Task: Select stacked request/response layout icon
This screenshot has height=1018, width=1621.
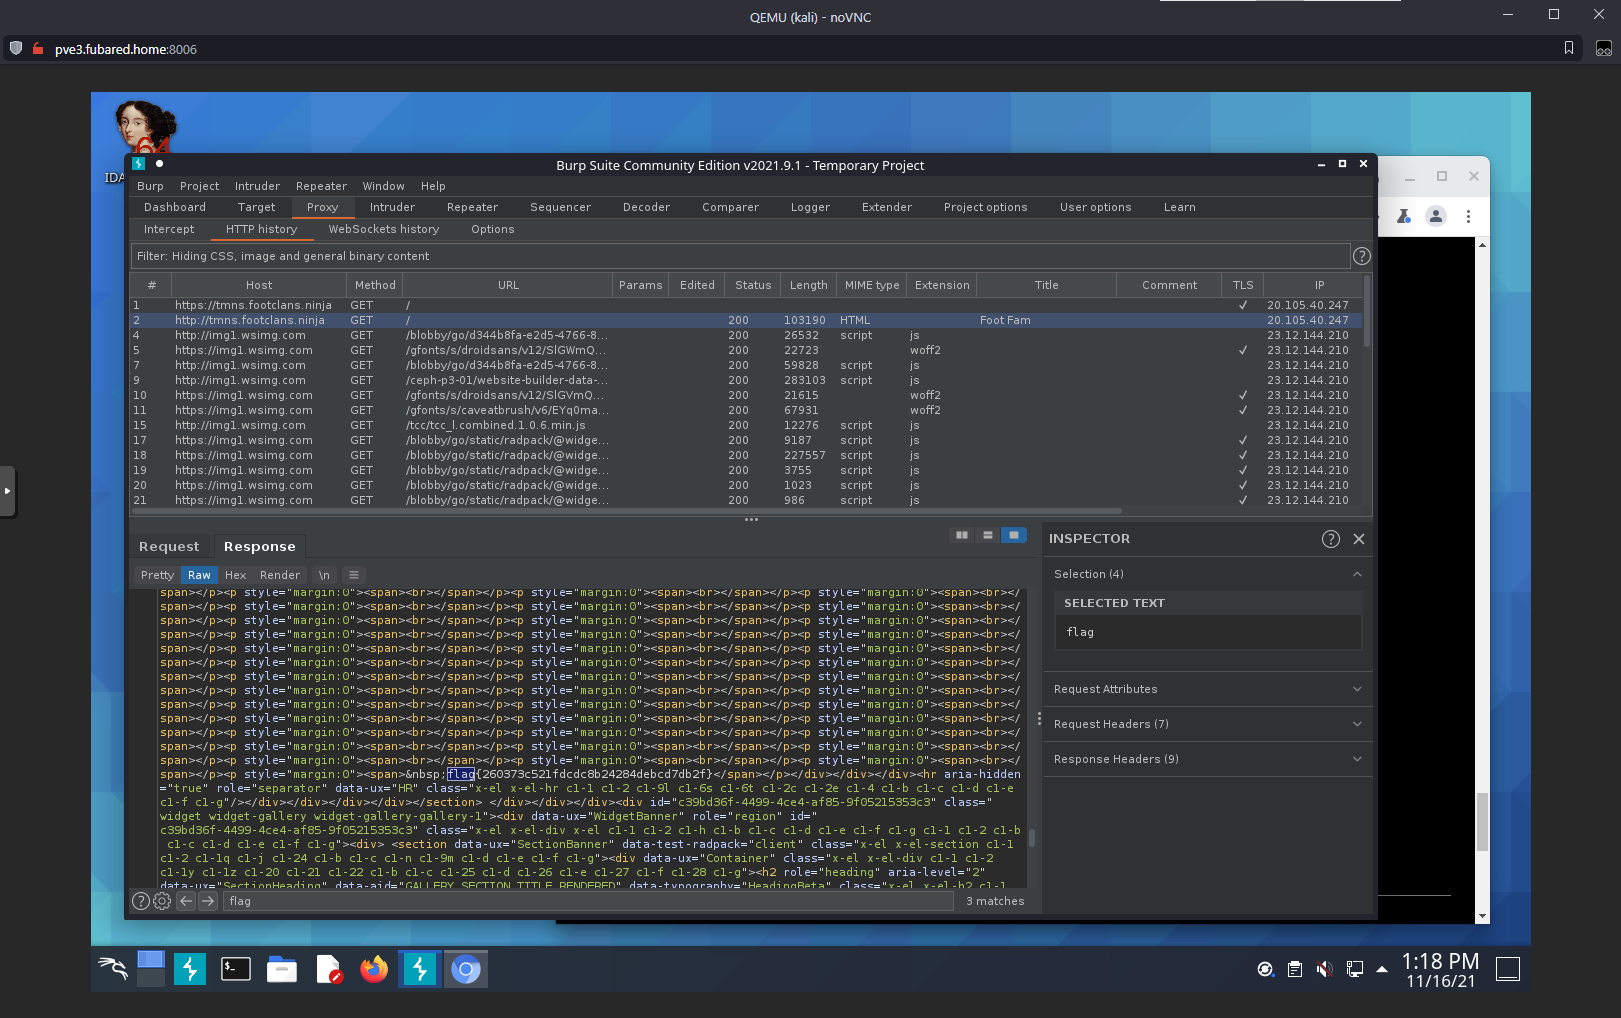Action: (x=988, y=535)
